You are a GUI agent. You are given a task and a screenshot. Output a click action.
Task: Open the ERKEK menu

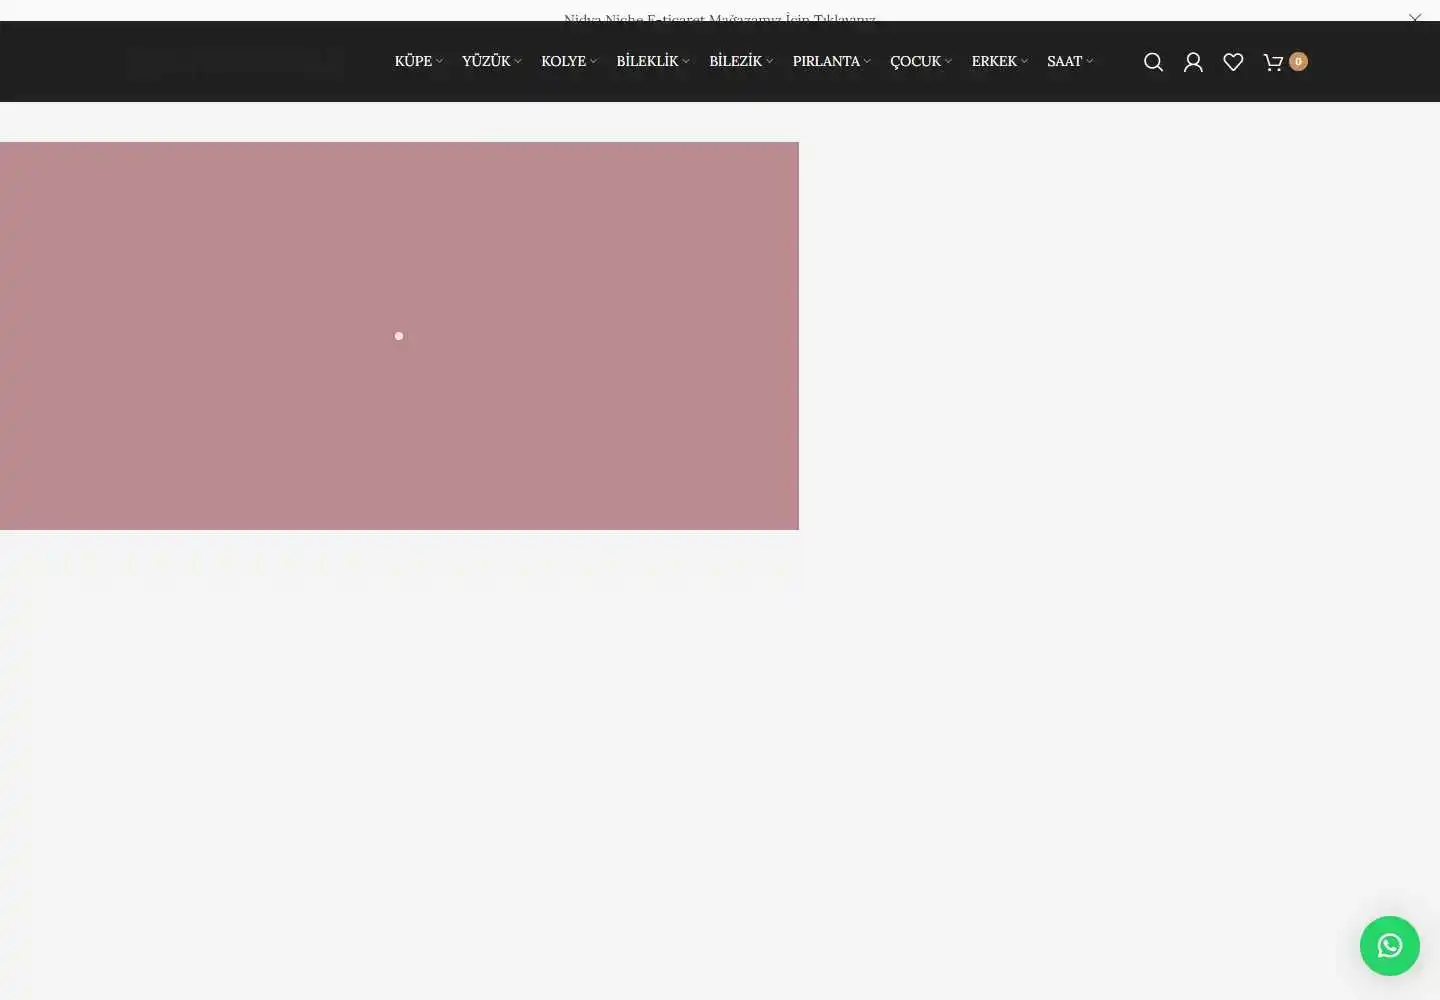pos(994,61)
